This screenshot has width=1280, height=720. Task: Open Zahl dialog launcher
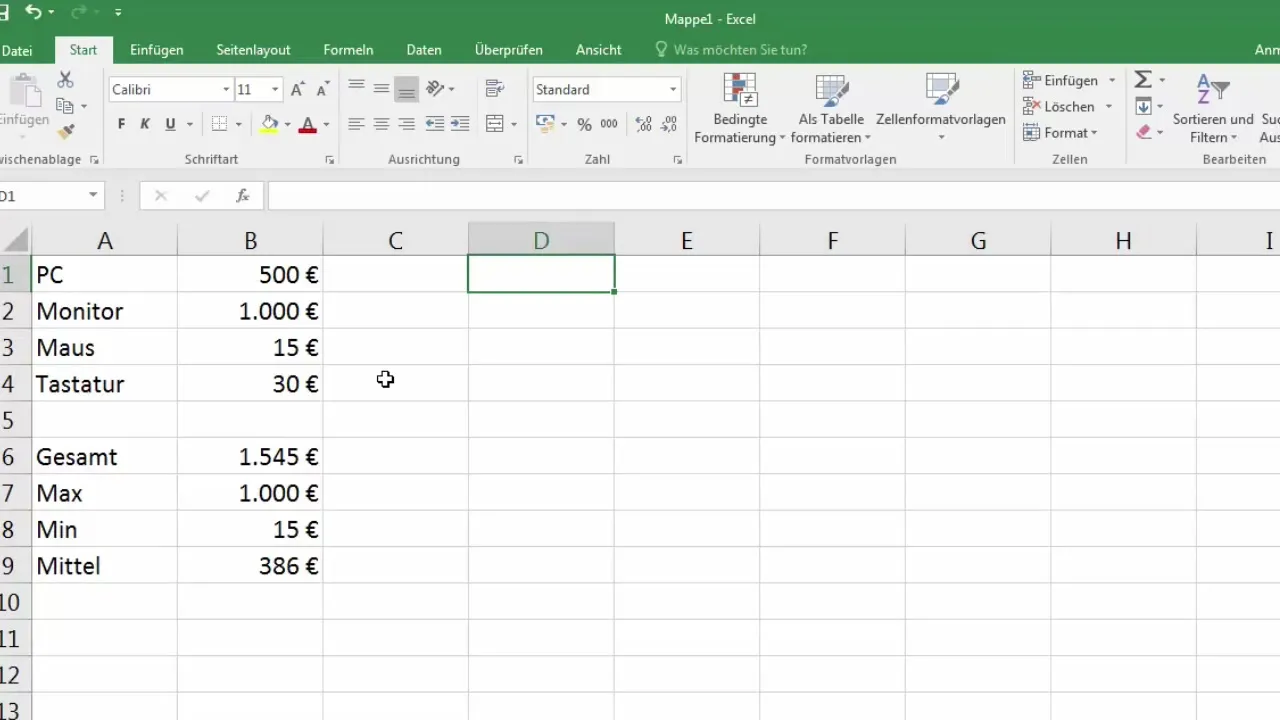(677, 160)
